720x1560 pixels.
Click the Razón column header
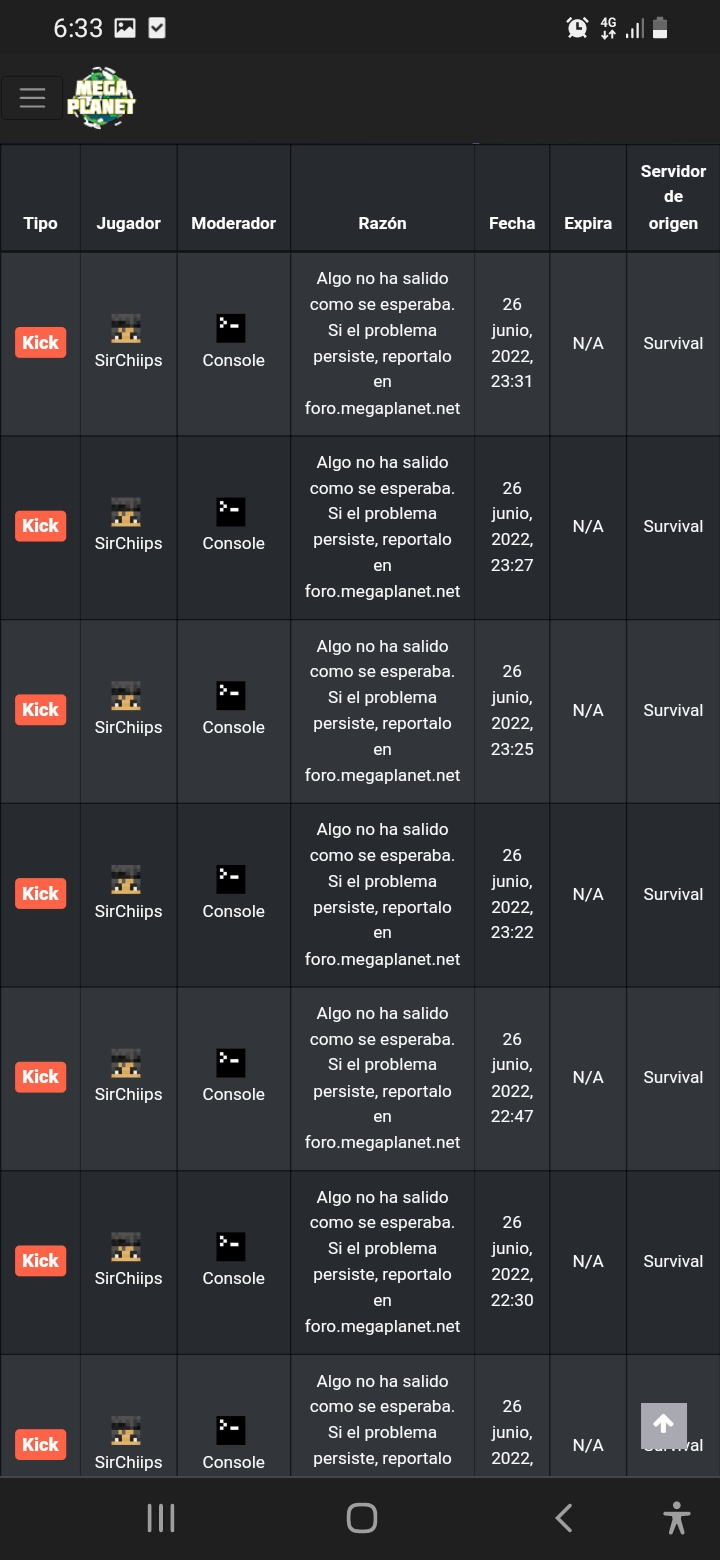[x=382, y=223]
